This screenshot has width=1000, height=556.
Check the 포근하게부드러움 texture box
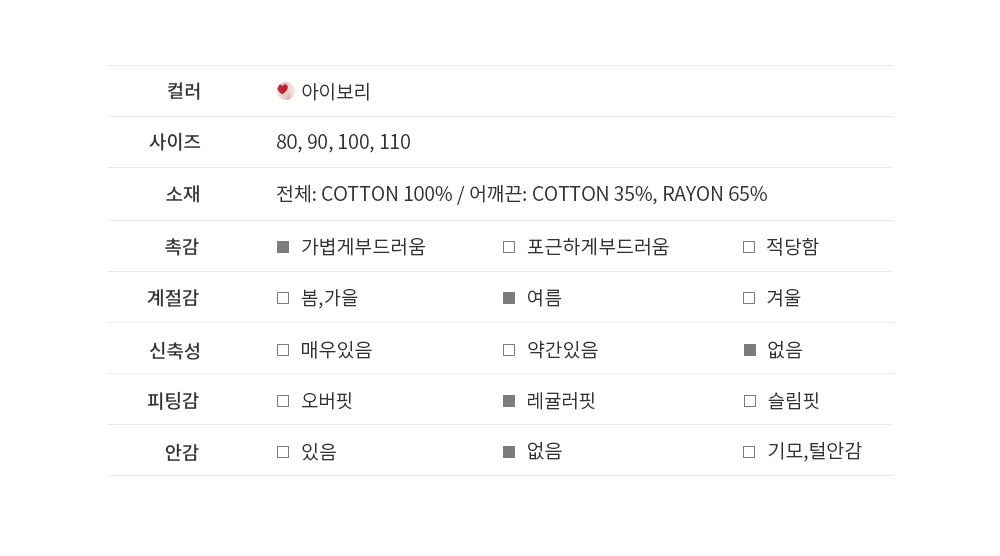coord(509,247)
